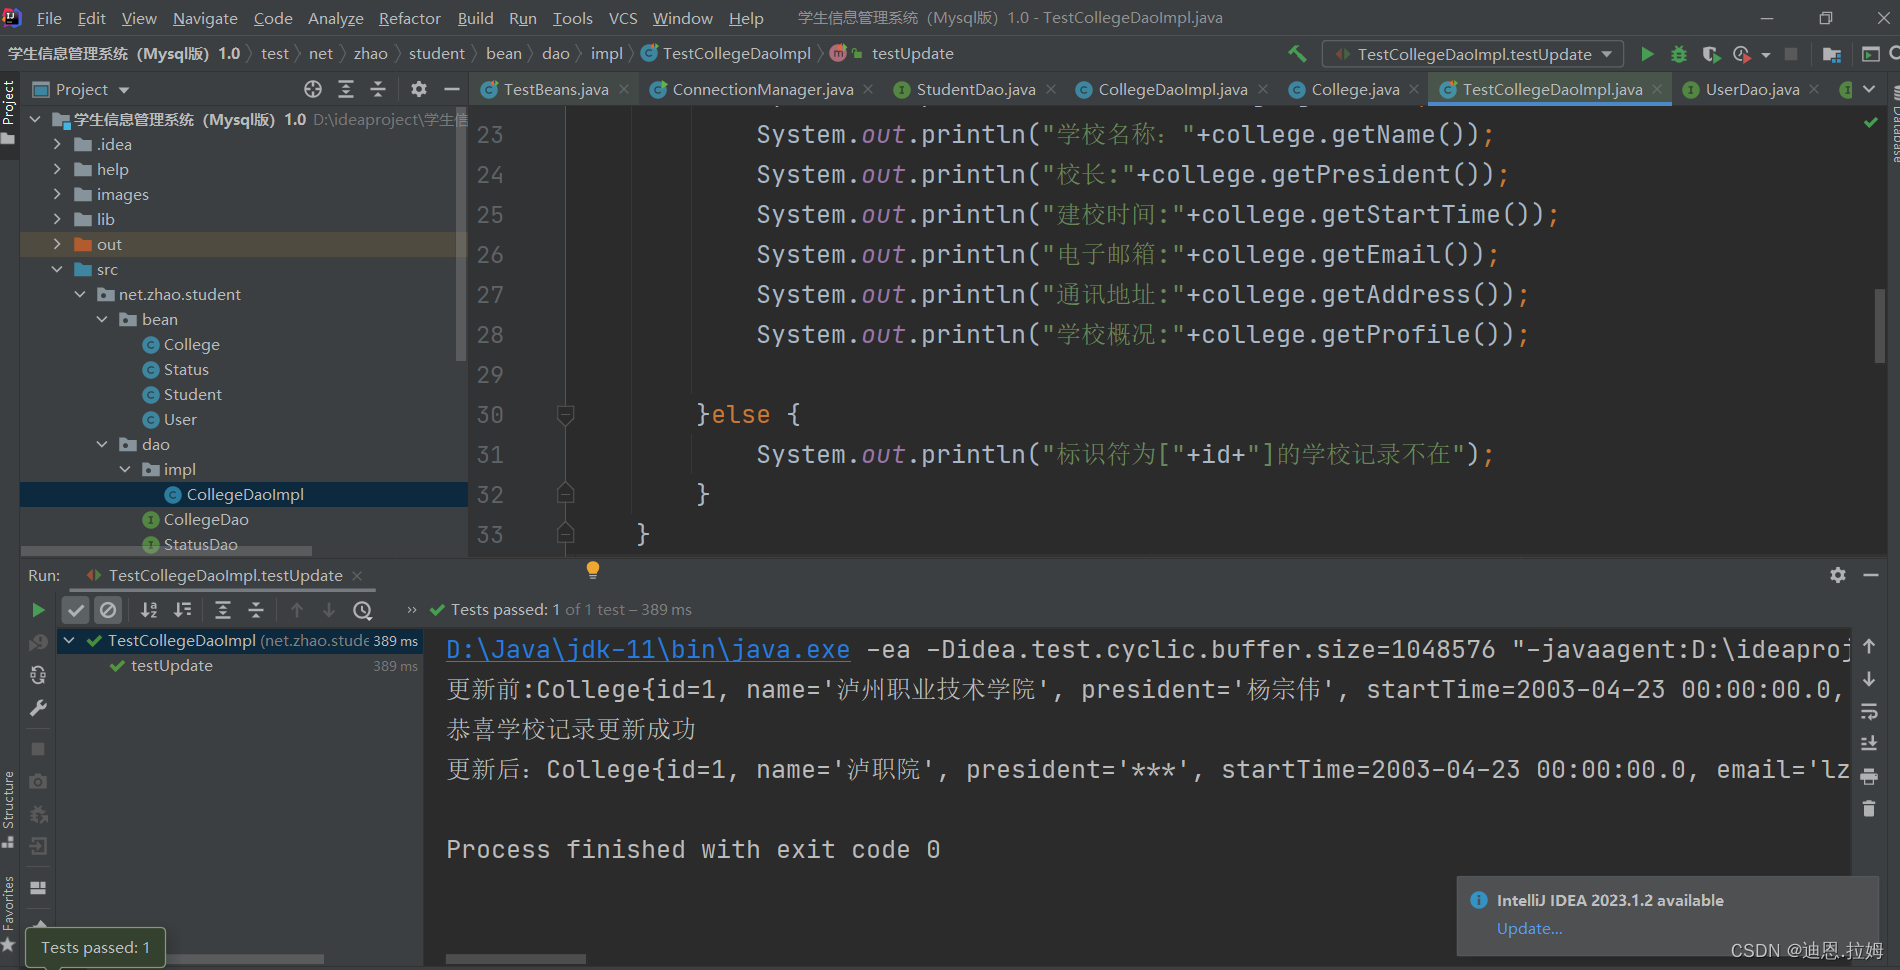Screen dimensions: 1900x970
Task: Collapse the TestCollegeDaoImpl test result node
Action: (69, 640)
